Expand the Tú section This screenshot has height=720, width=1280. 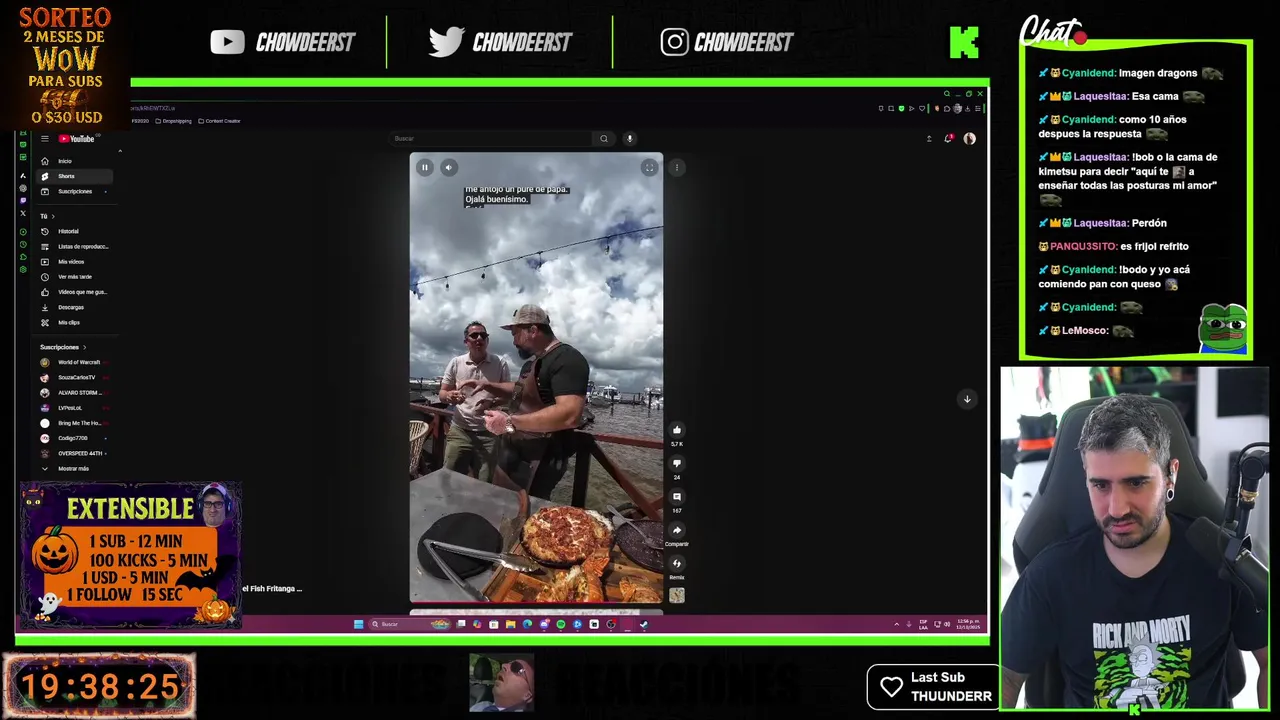pos(47,216)
